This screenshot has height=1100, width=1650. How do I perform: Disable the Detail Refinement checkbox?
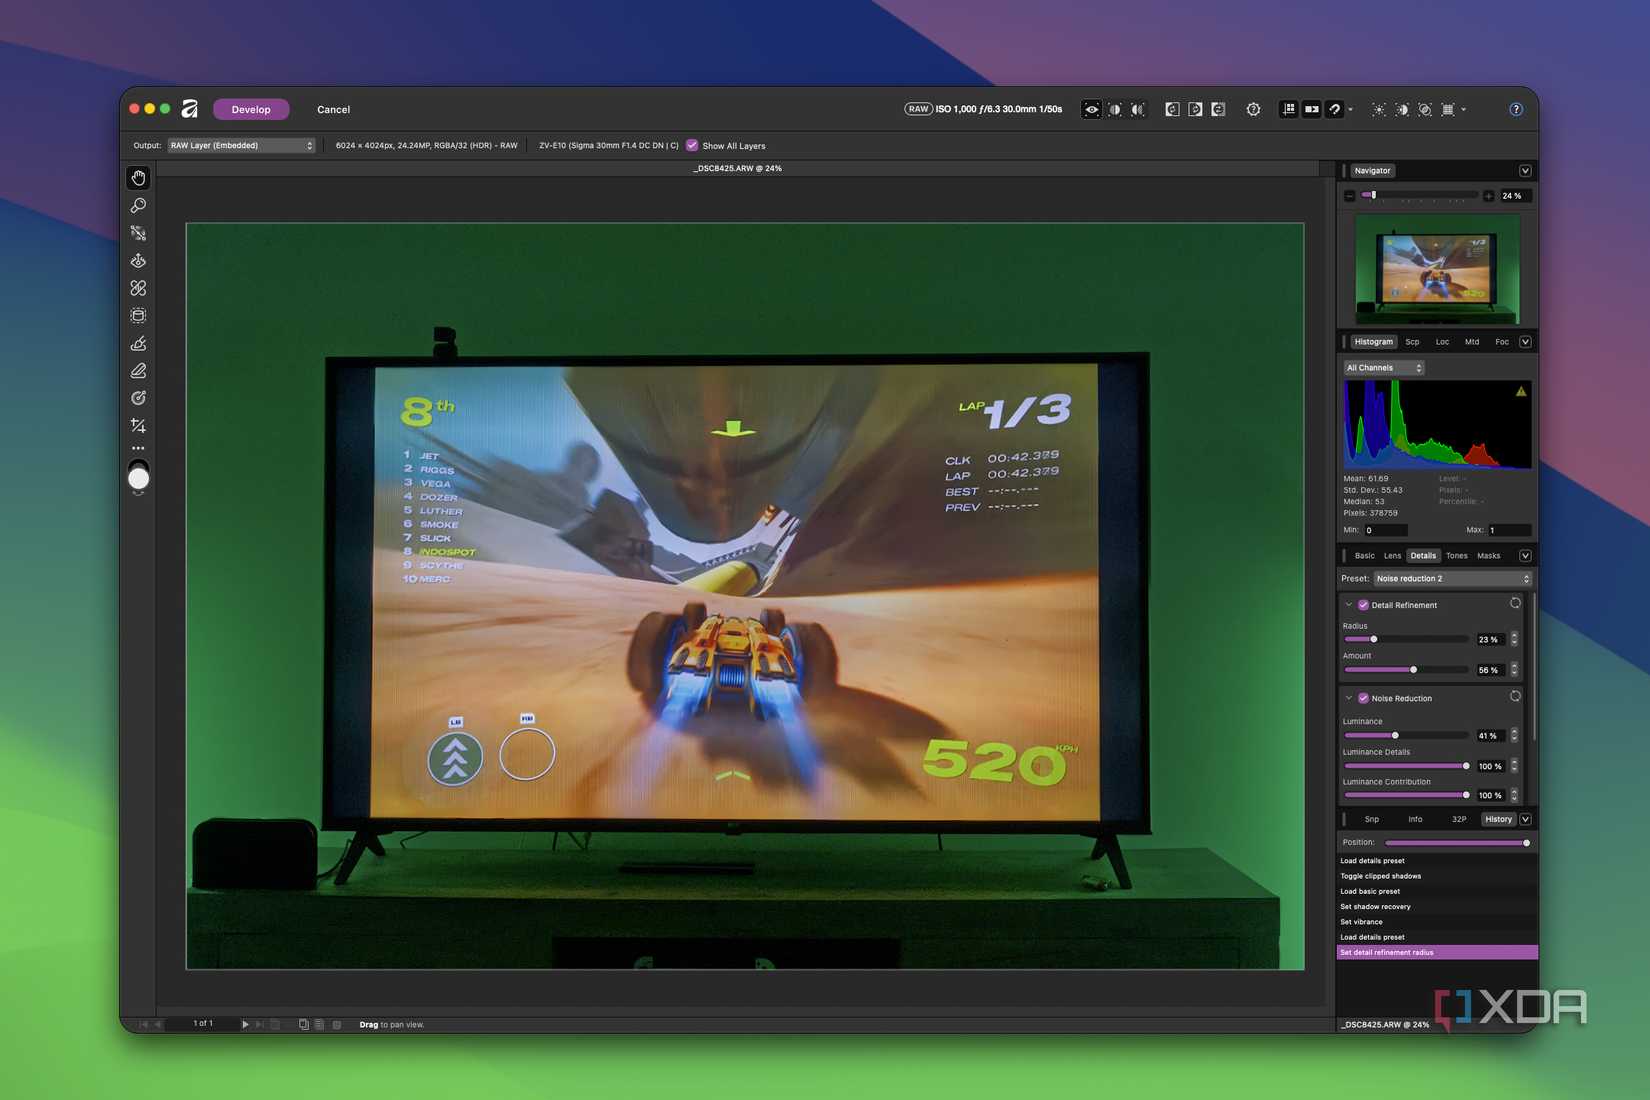tap(1363, 605)
